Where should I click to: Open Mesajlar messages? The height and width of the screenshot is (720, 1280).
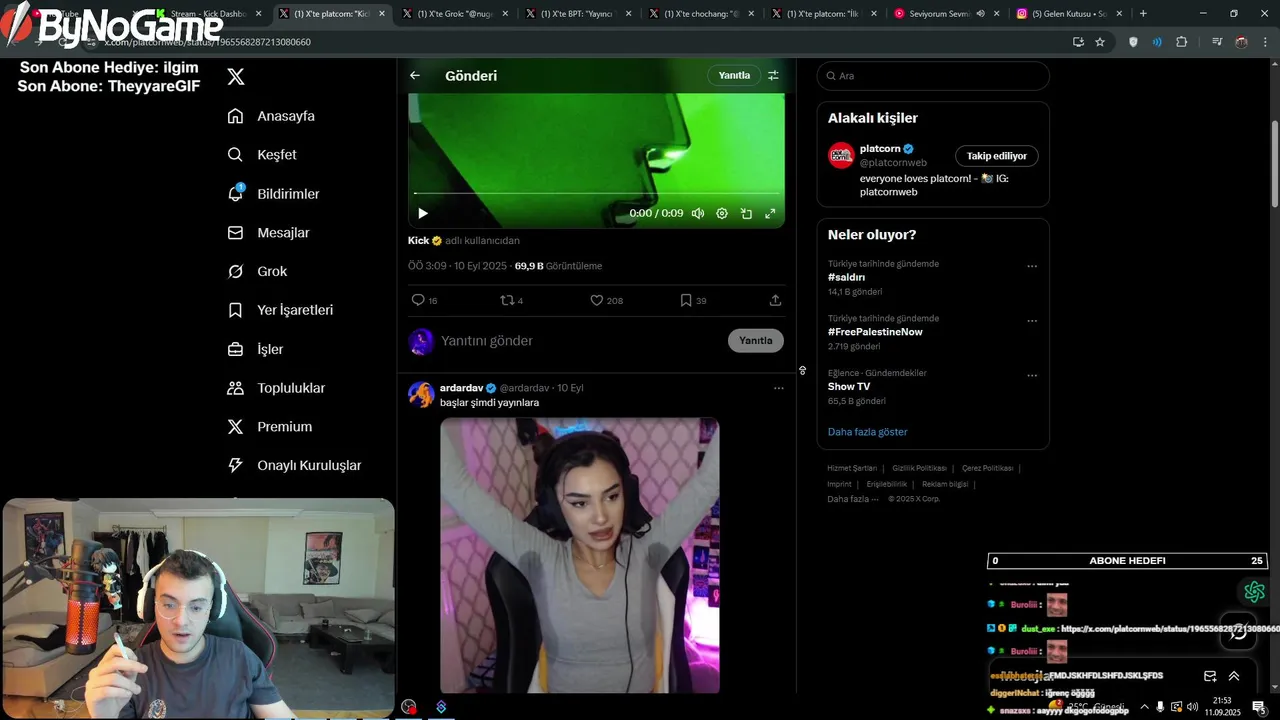pyautogui.click(x=268, y=232)
